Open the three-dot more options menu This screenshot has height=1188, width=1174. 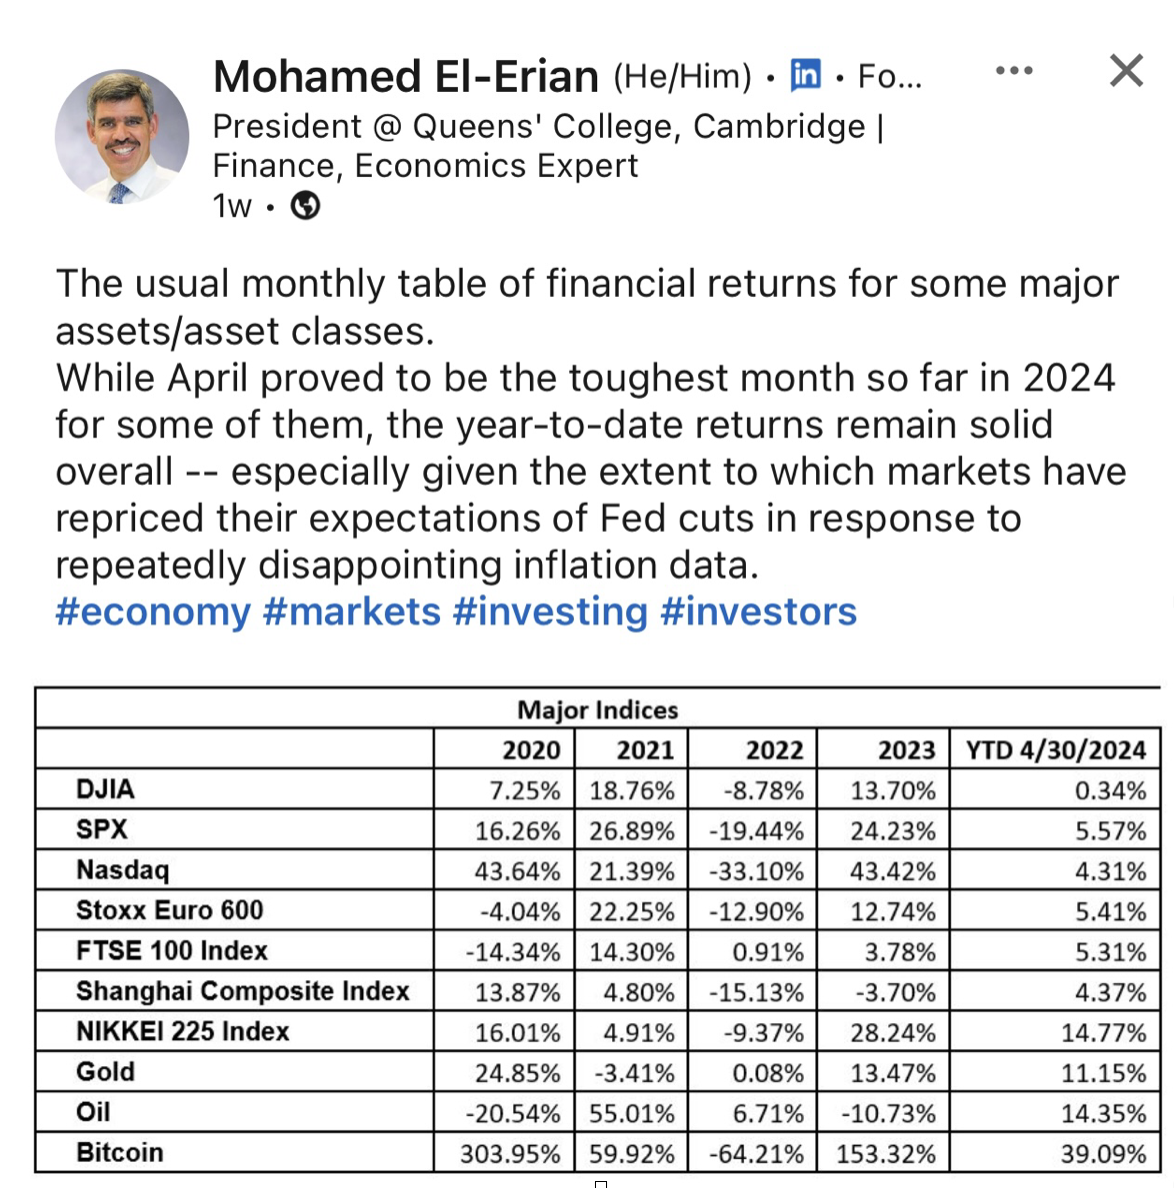click(x=1014, y=71)
